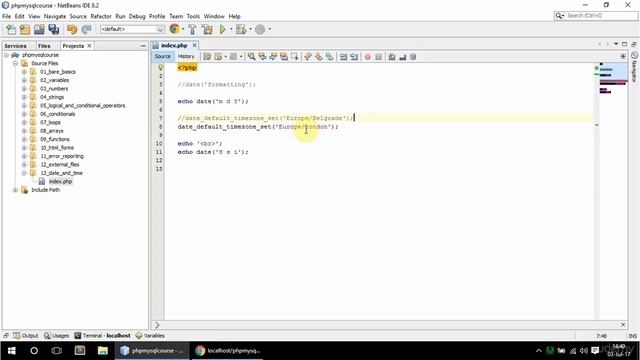Click the Last Edit editor toolbar icon
640x360 pixels.
pos(207,57)
